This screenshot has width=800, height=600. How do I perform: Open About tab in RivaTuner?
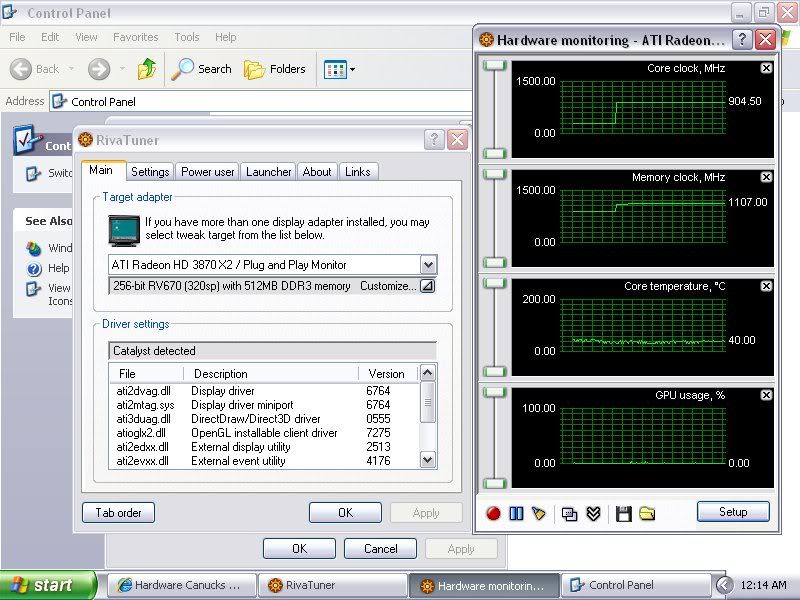tap(317, 172)
